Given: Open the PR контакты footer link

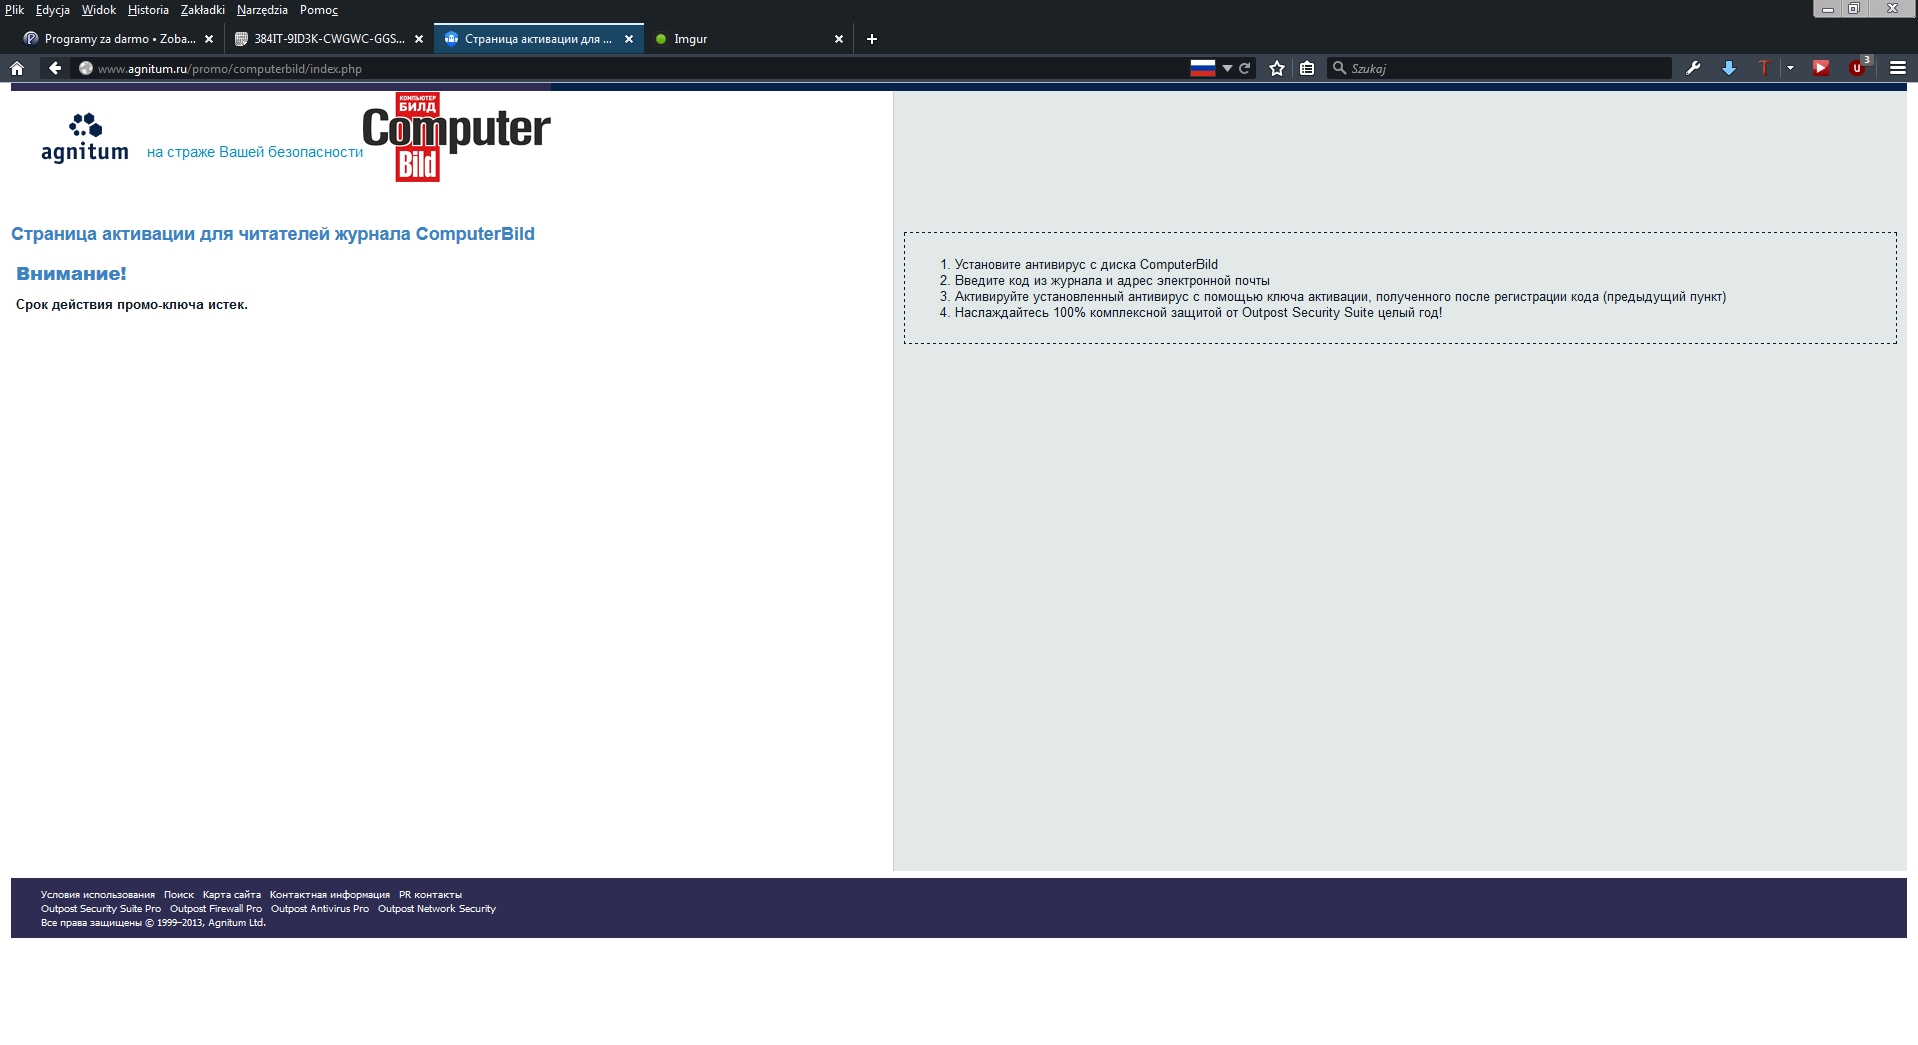Looking at the screenshot, I should click(x=430, y=895).
